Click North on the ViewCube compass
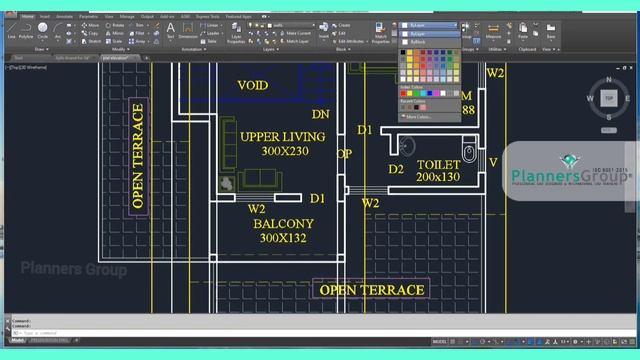The image size is (640, 360). (609, 80)
